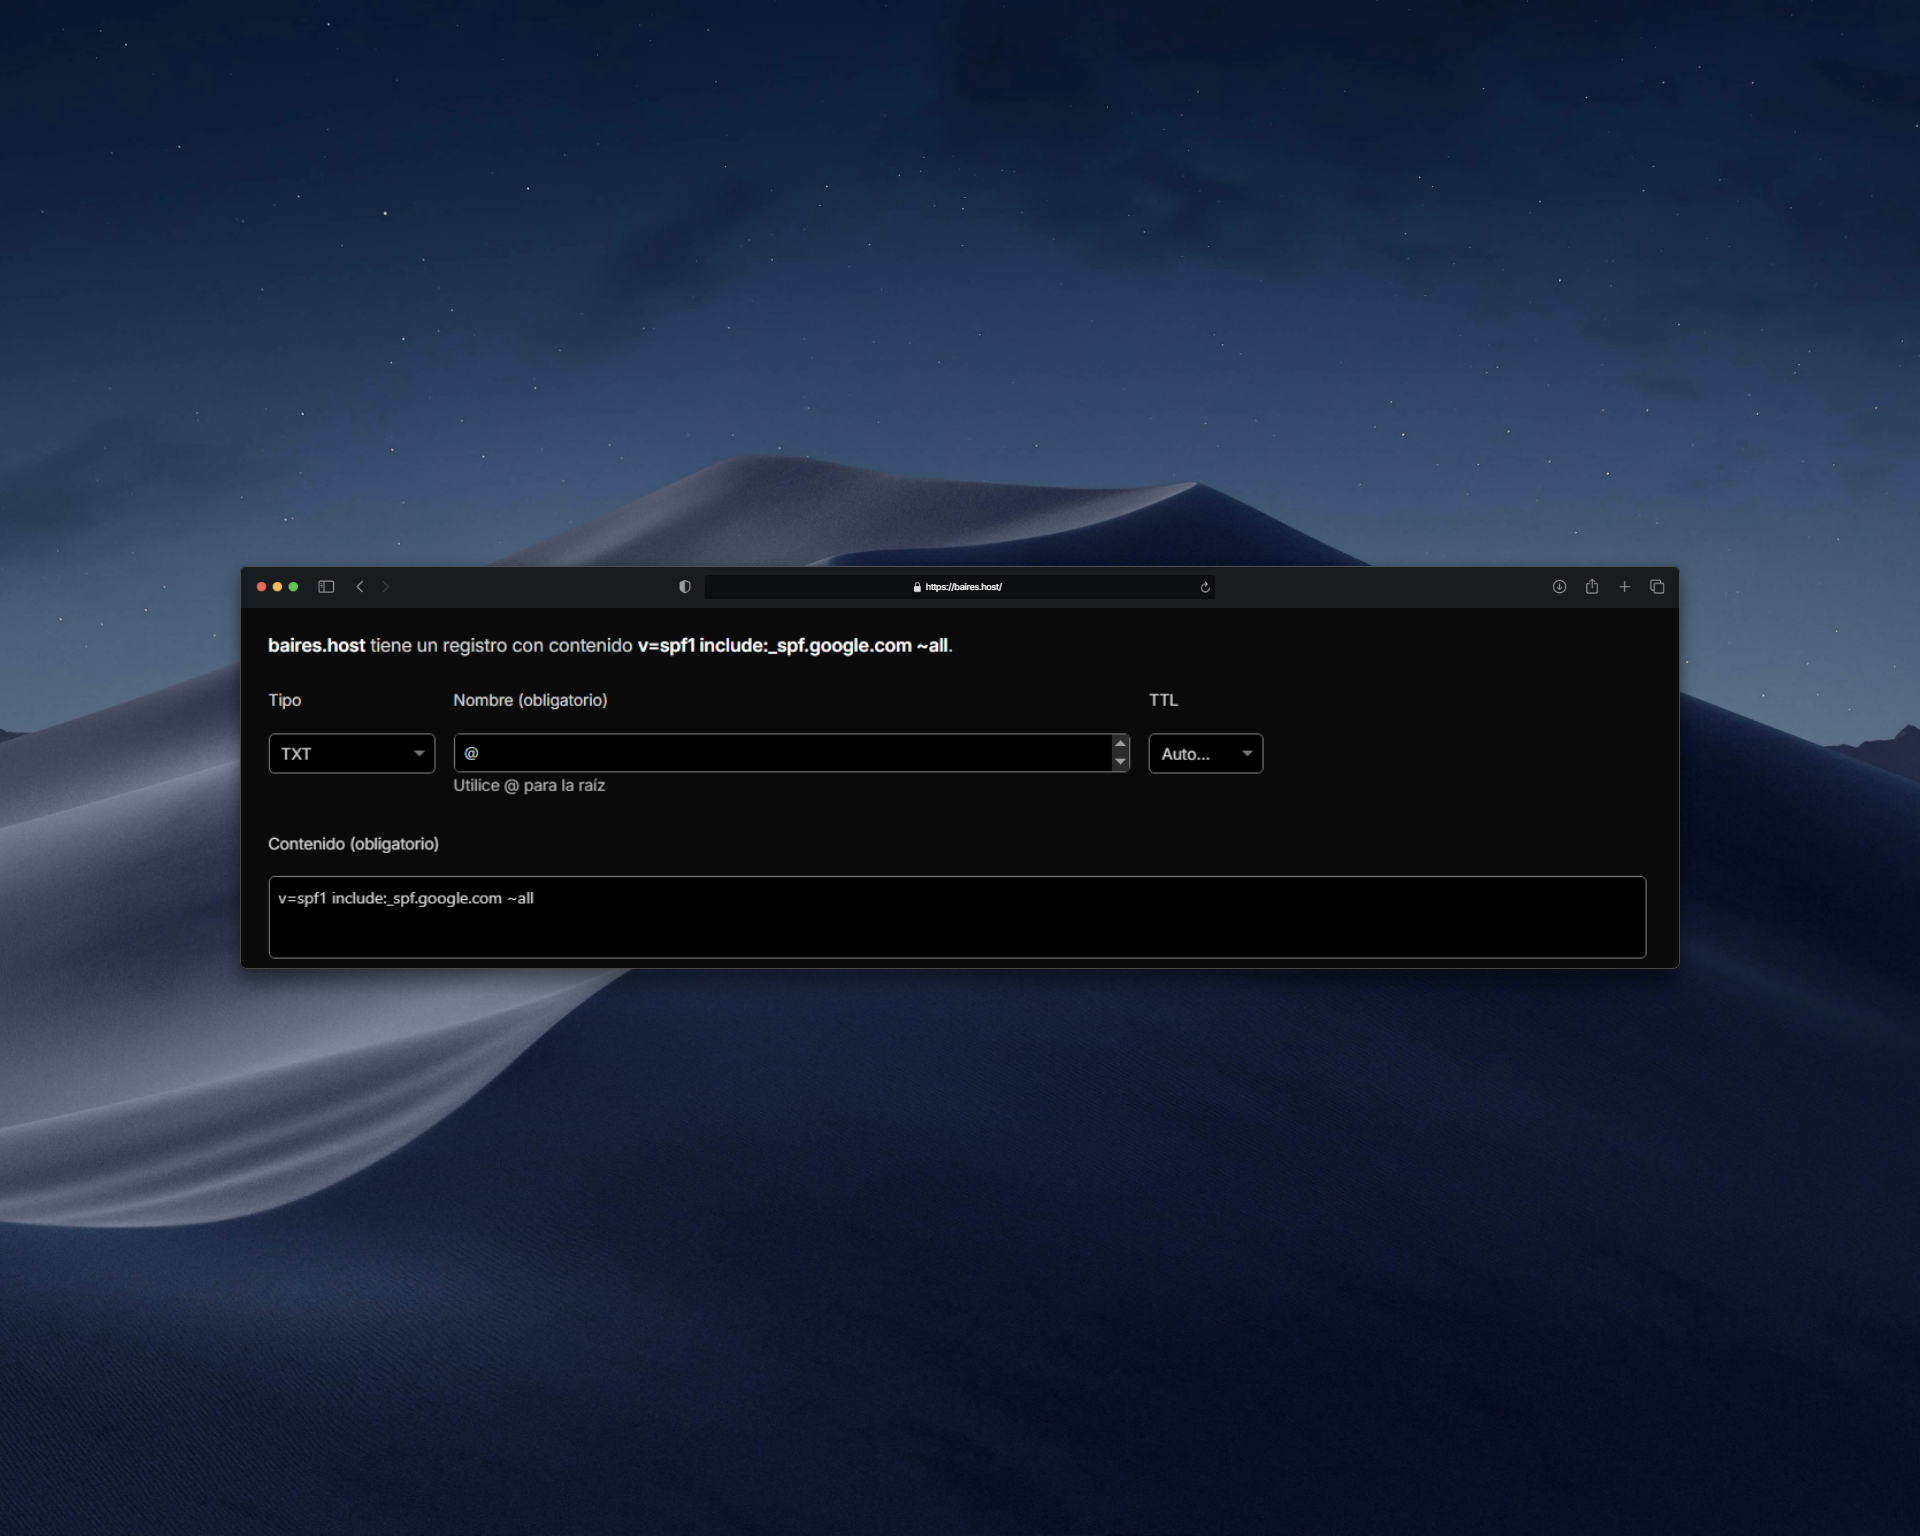Click the Nombre field up arrow
Viewport: 1920px width, 1536px height.
(x=1120, y=744)
